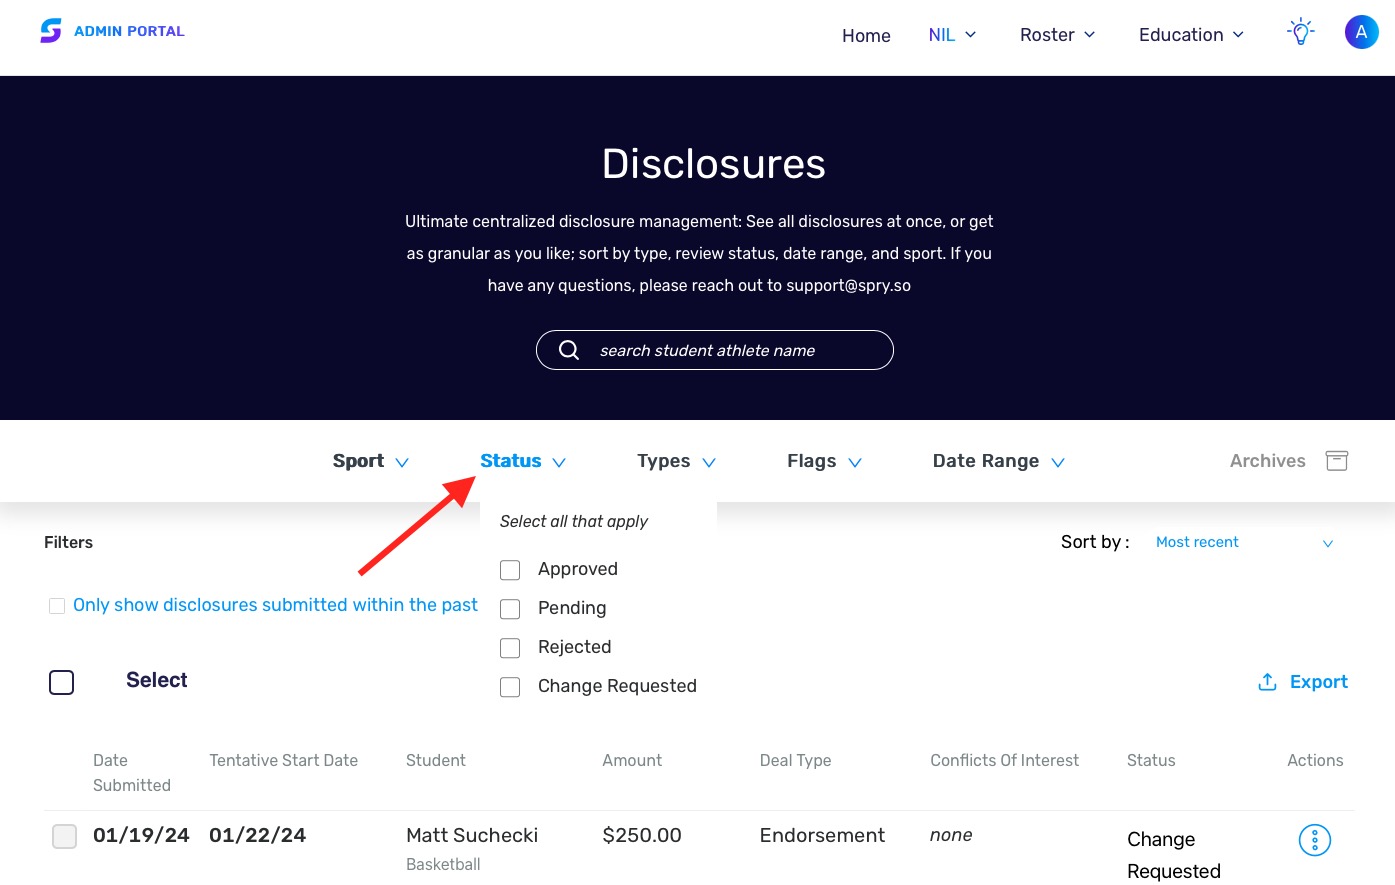The width and height of the screenshot is (1395, 885).
Task: Enable the Pending status checkbox
Action: 510,608
